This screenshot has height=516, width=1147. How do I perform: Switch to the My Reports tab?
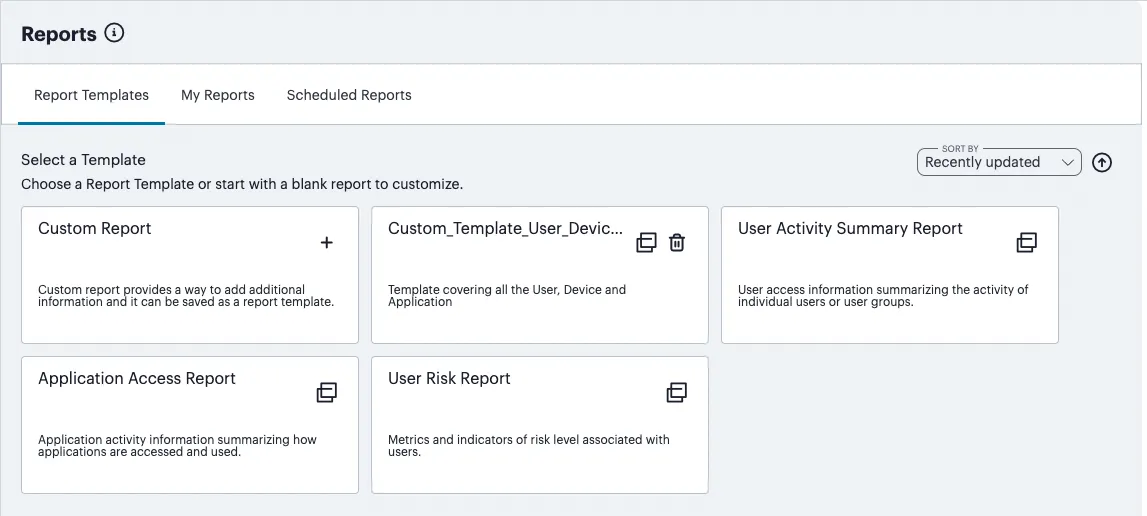point(218,95)
